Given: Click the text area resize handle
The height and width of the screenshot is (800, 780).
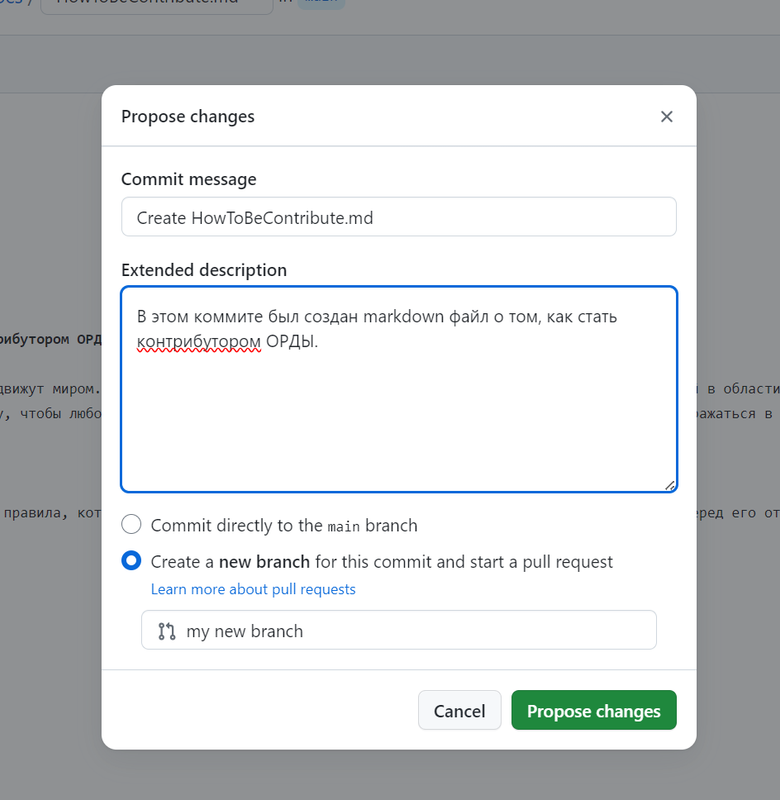Looking at the screenshot, I should coord(670,485).
